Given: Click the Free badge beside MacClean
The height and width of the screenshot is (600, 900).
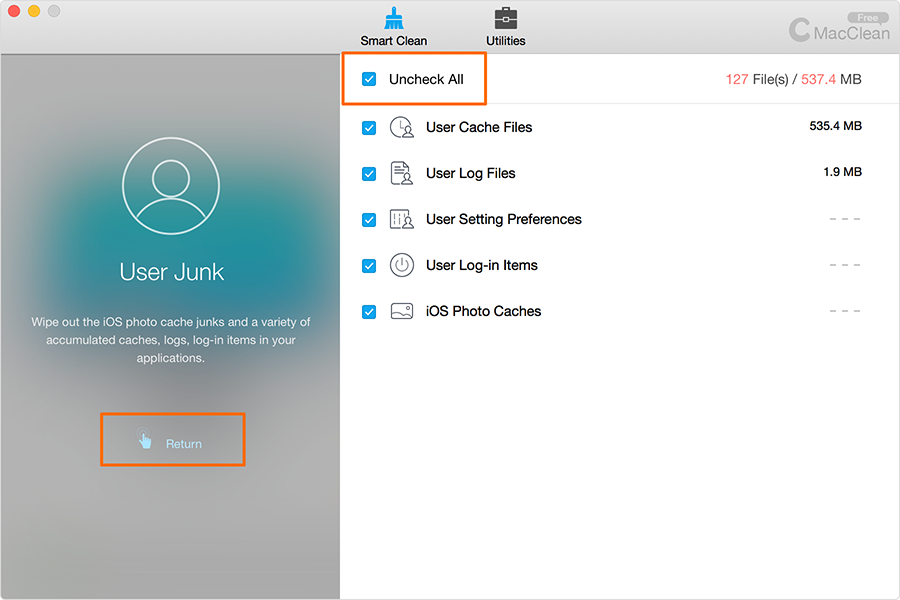Looking at the screenshot, I should point(867,18).
